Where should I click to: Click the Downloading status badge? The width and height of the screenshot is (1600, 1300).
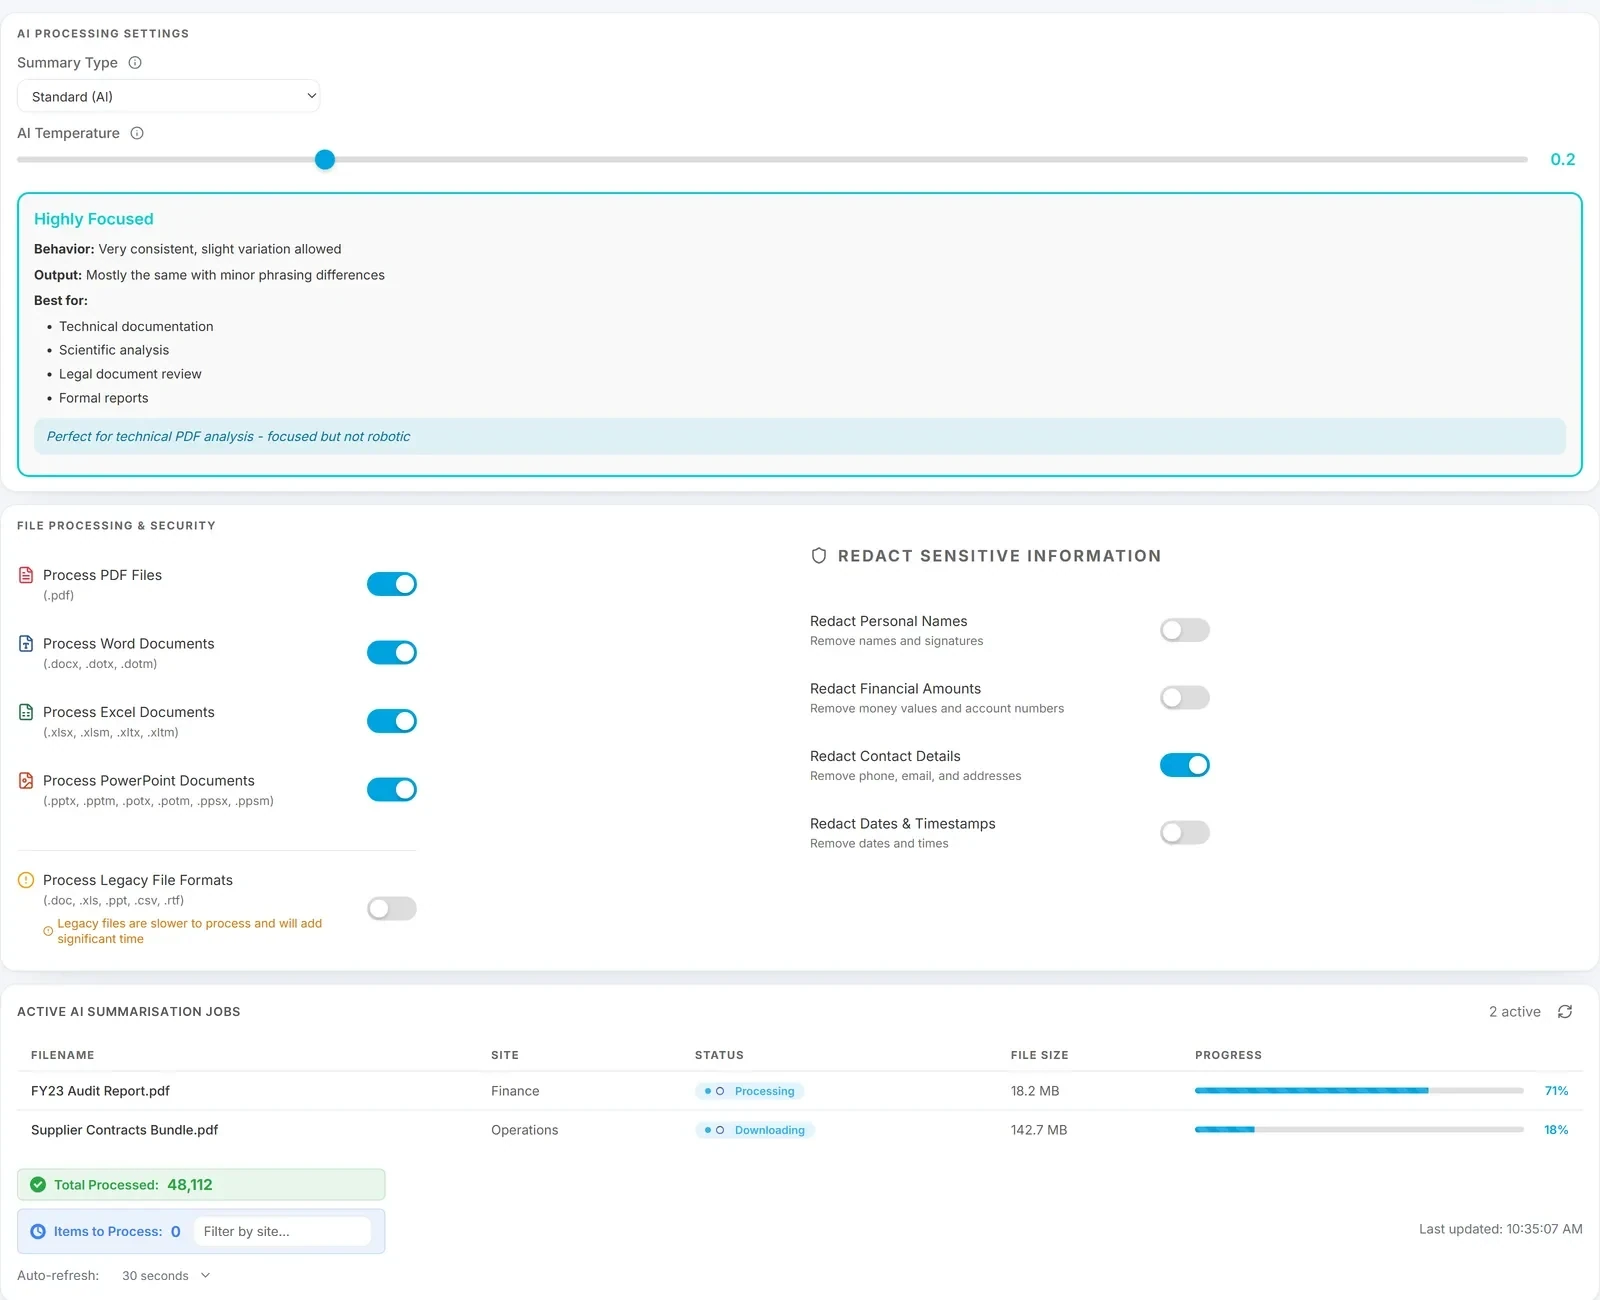click(x=755, y=1130)
